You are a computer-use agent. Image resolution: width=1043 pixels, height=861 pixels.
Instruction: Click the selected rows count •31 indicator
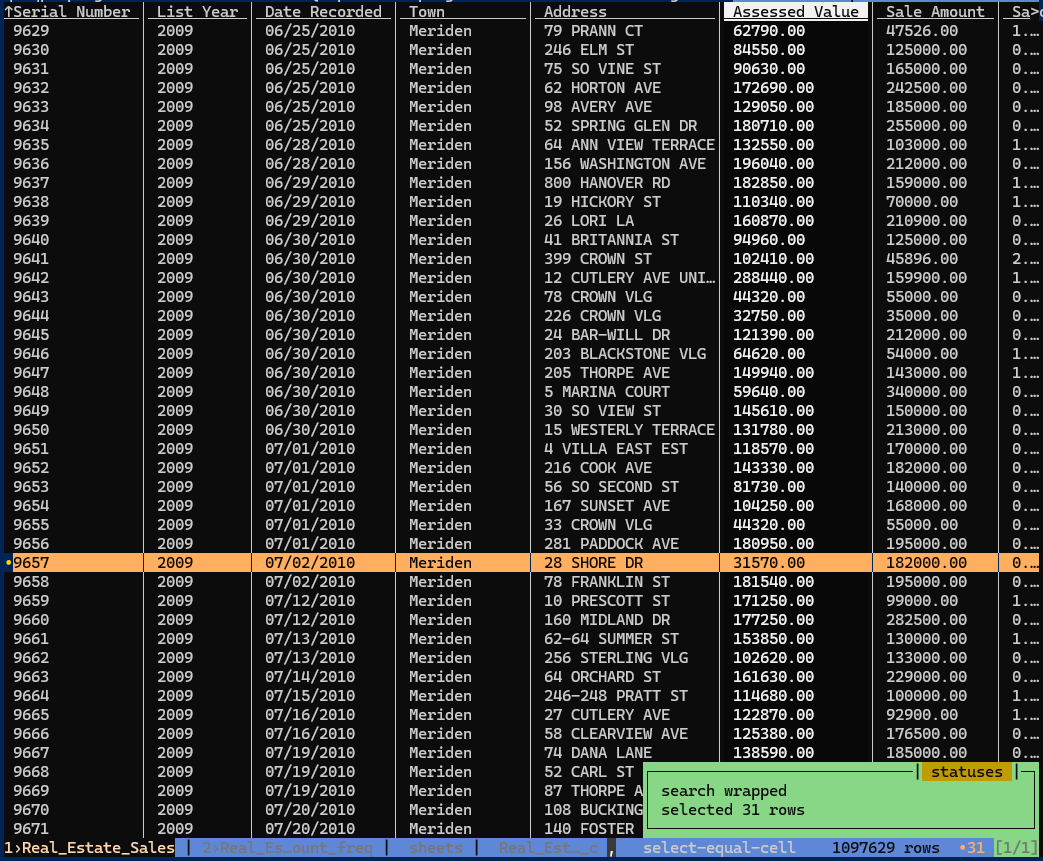point(971,848)
